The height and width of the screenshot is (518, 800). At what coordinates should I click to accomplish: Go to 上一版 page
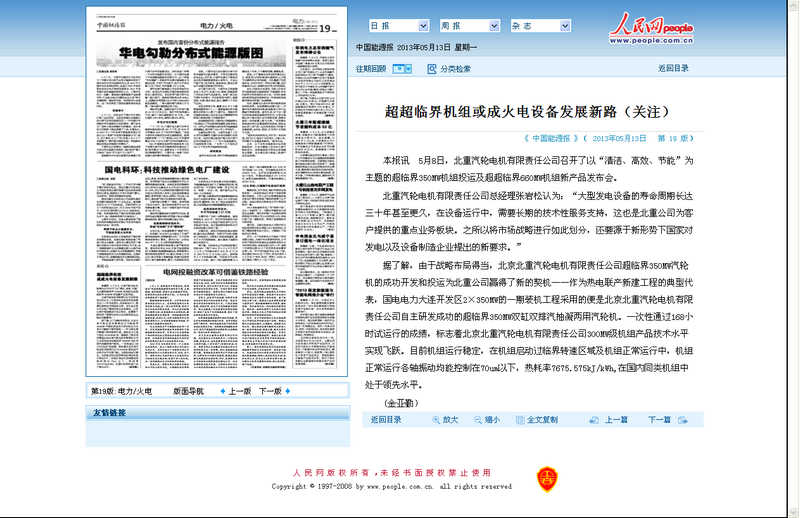click(x=240, y=391)
